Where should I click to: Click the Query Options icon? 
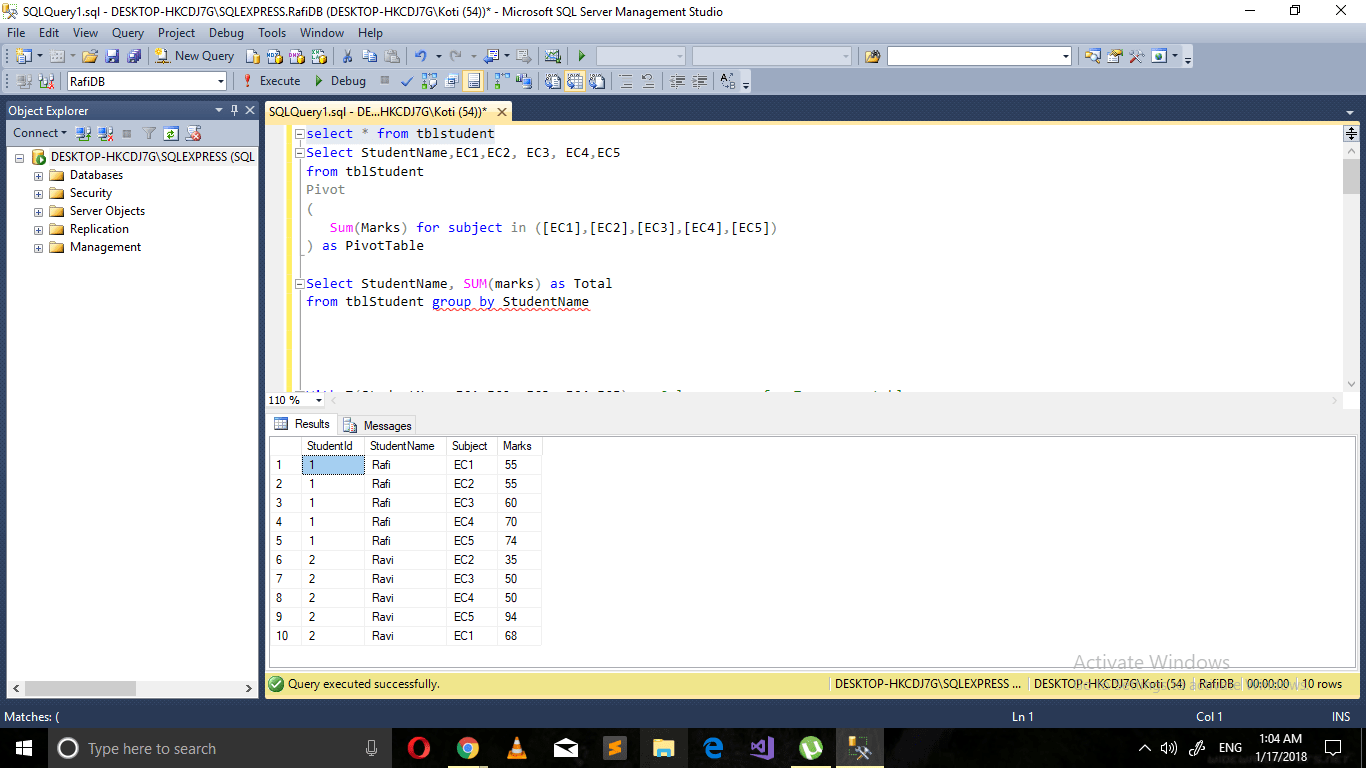[x=452, y=81]
